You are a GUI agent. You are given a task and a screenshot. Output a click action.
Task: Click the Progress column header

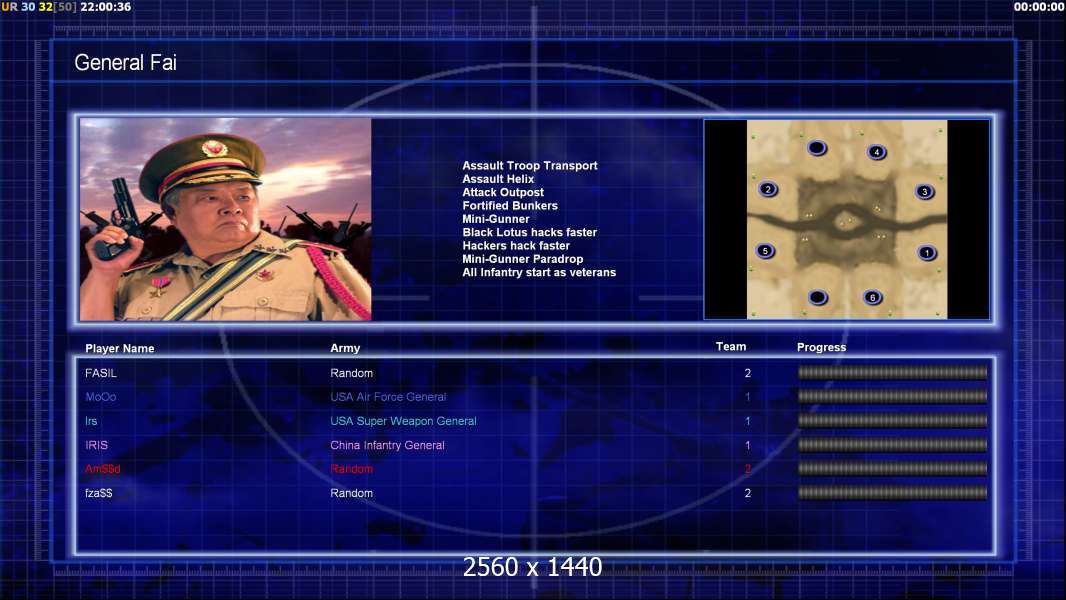[821, 347]
